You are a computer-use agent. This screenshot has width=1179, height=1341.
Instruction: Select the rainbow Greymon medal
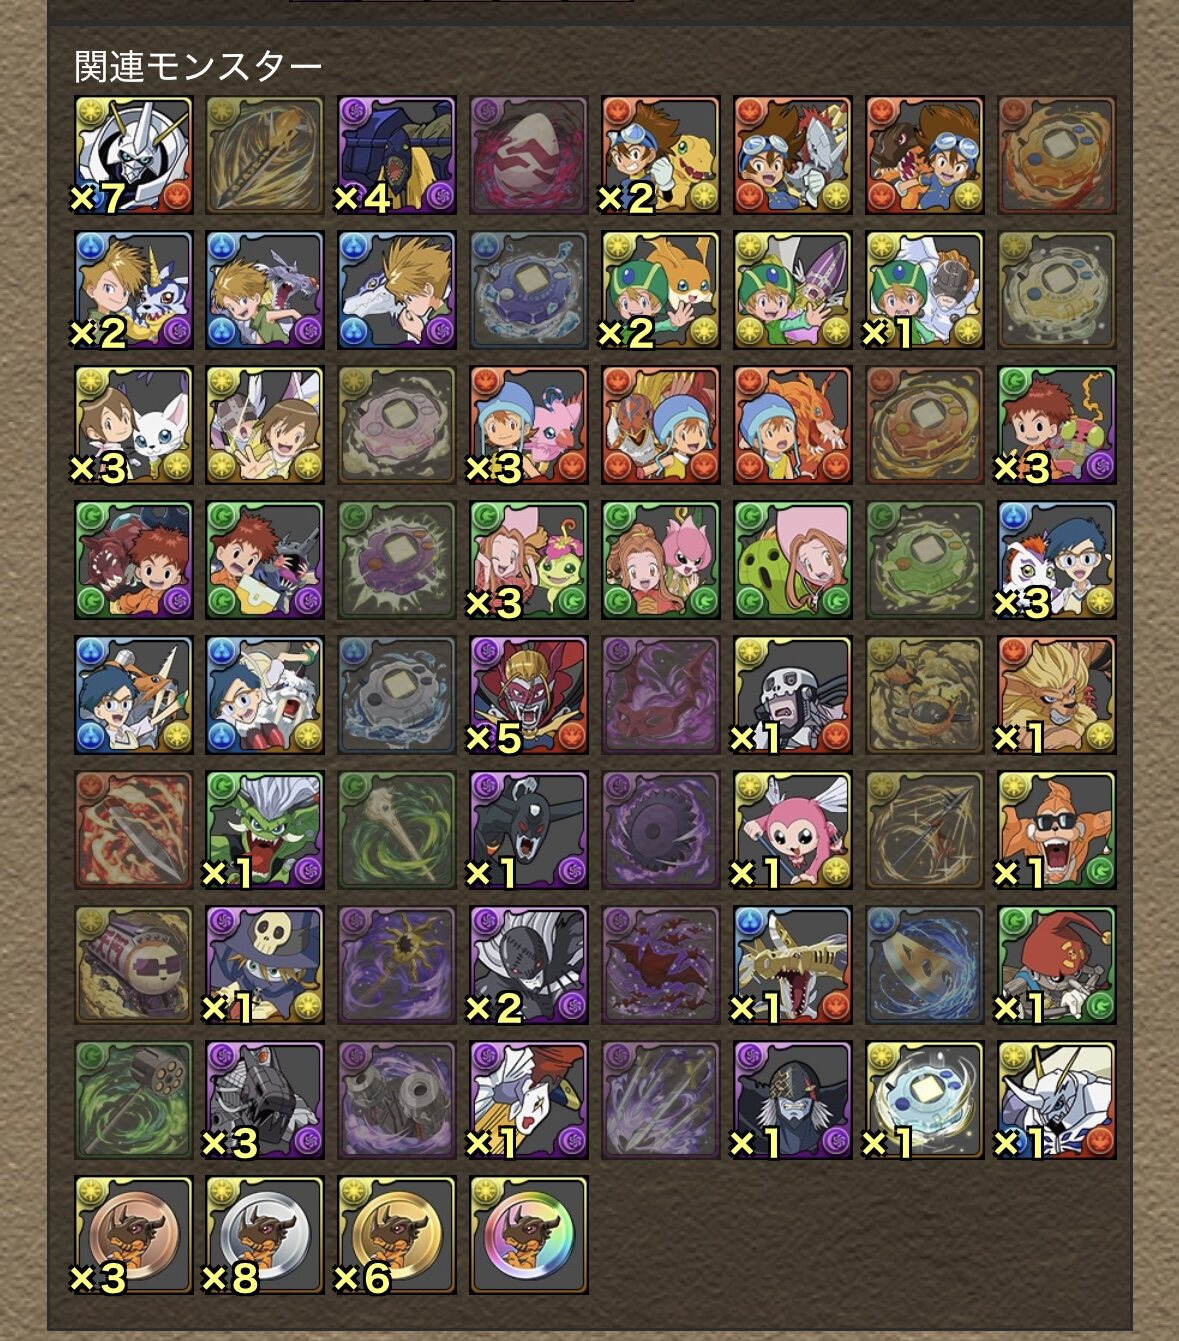[x=529, y=1235]
